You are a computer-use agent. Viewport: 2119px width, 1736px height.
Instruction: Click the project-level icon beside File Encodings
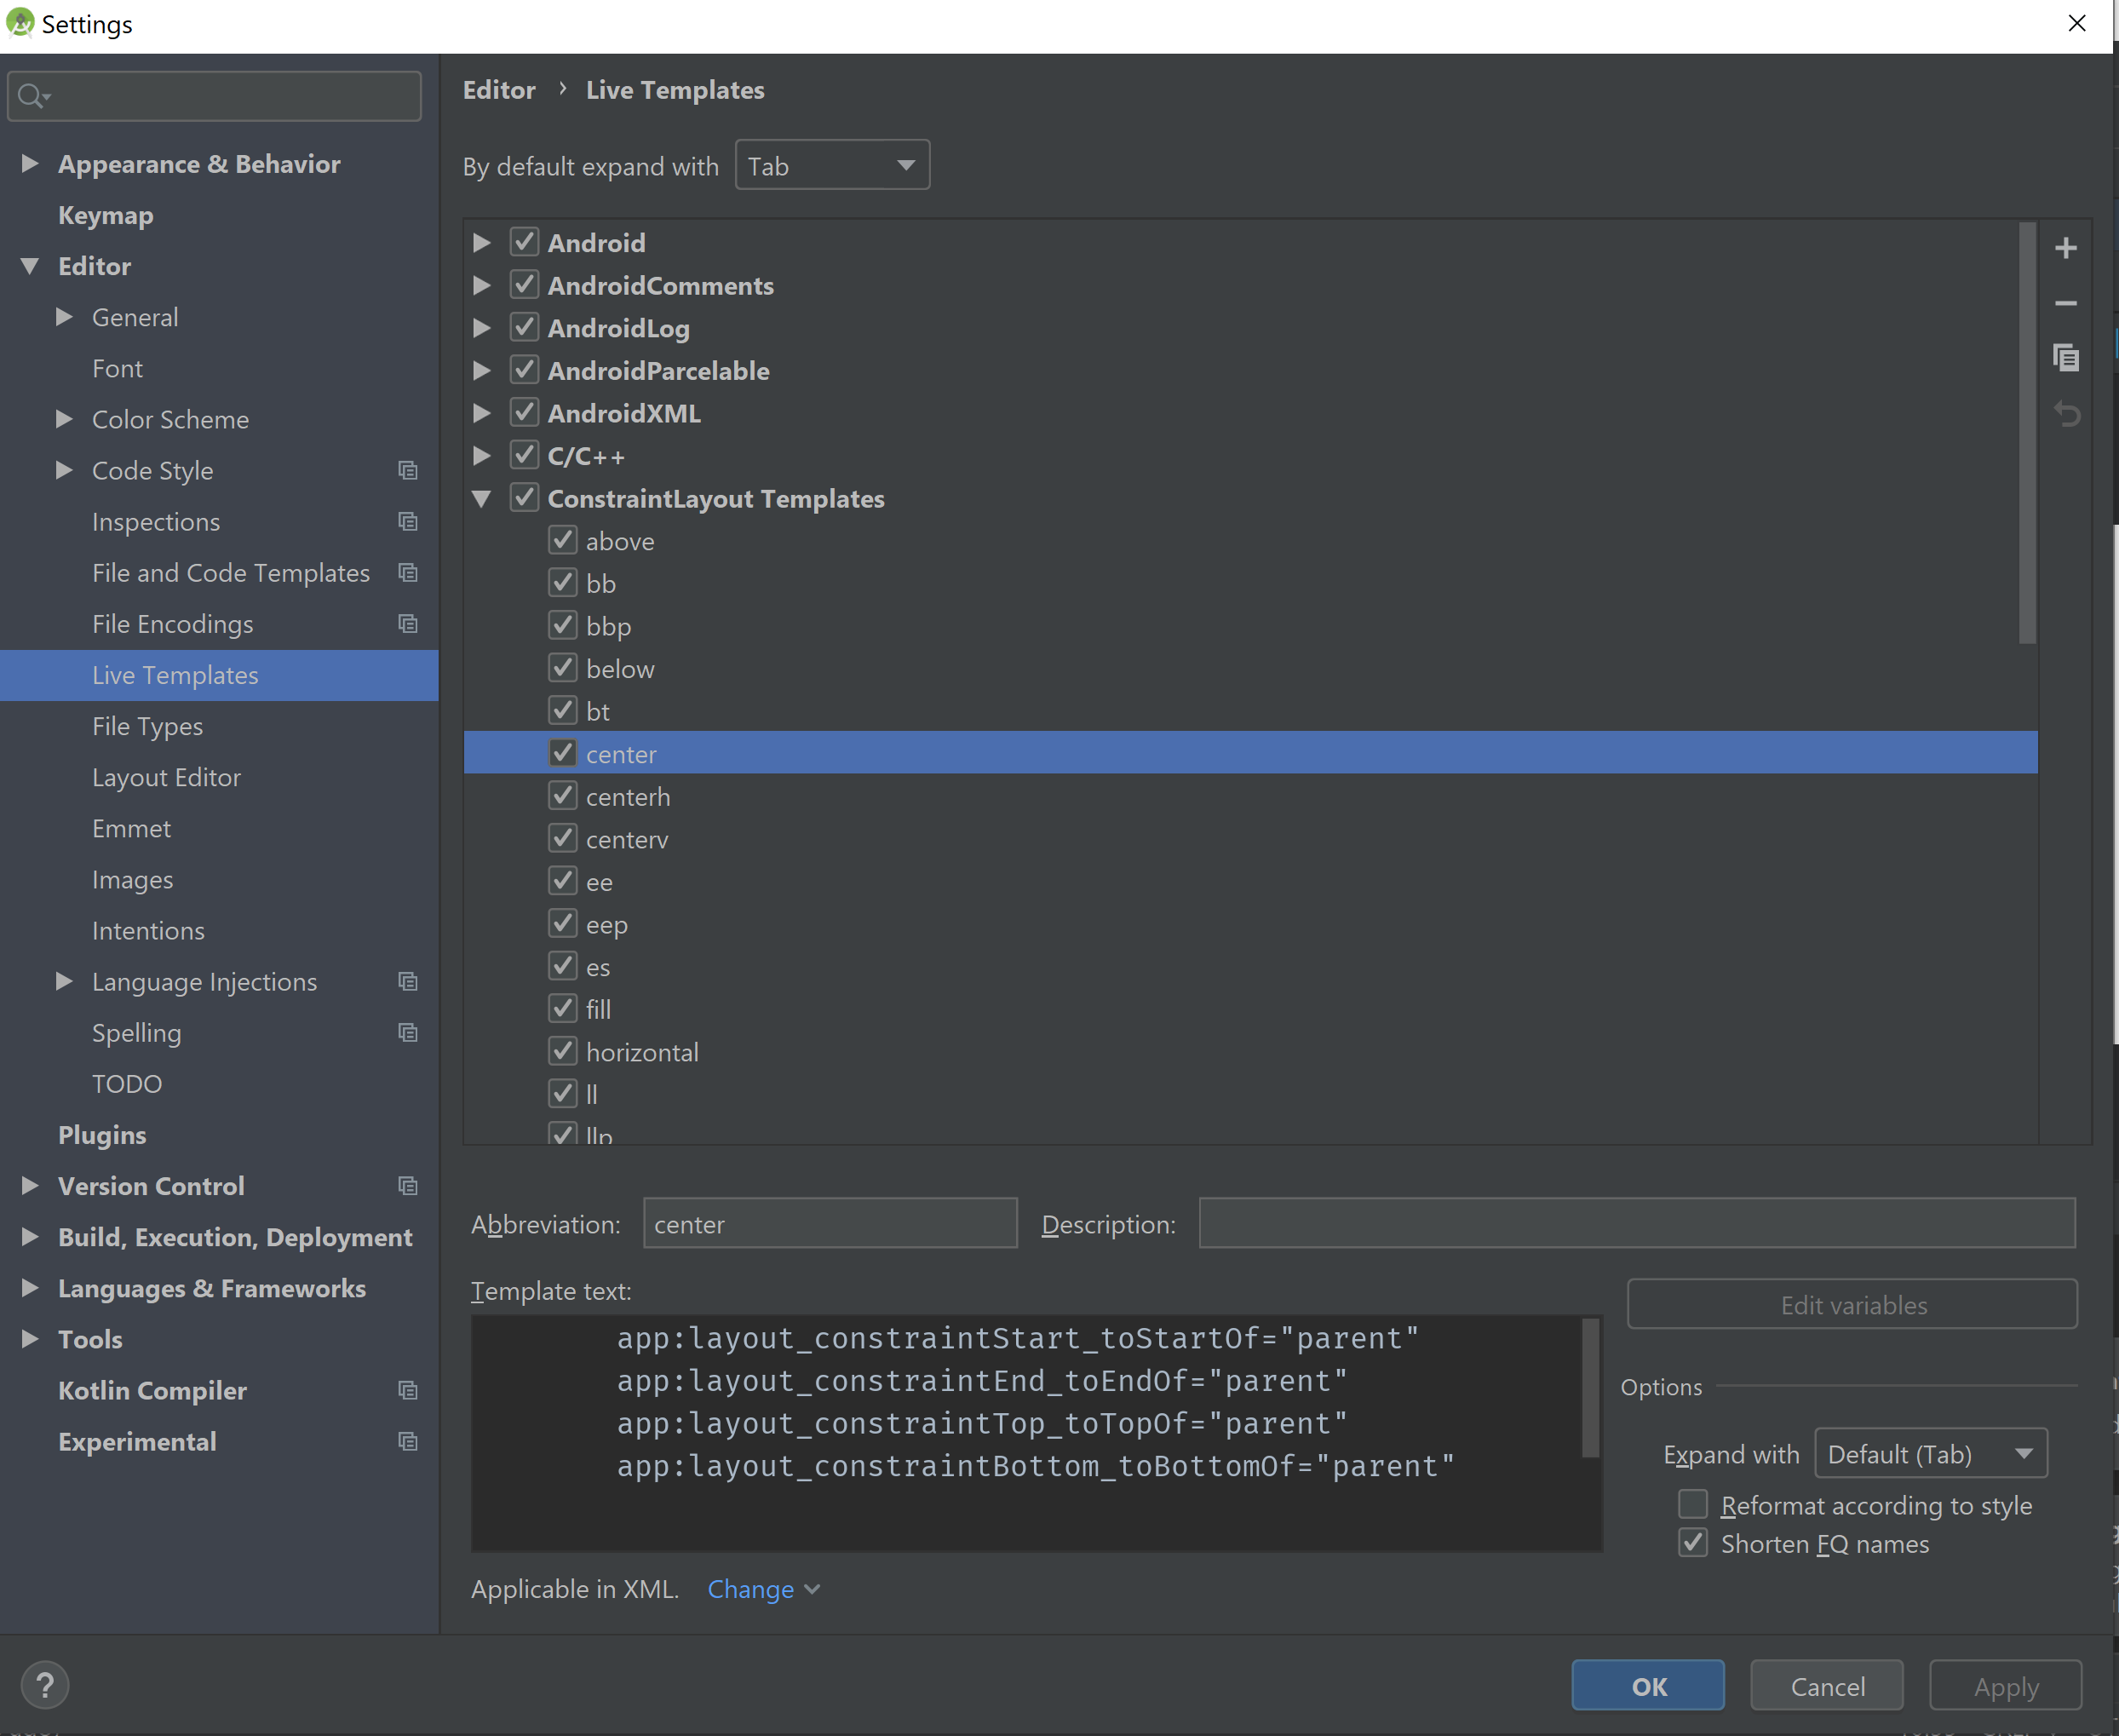coord(407,623)
